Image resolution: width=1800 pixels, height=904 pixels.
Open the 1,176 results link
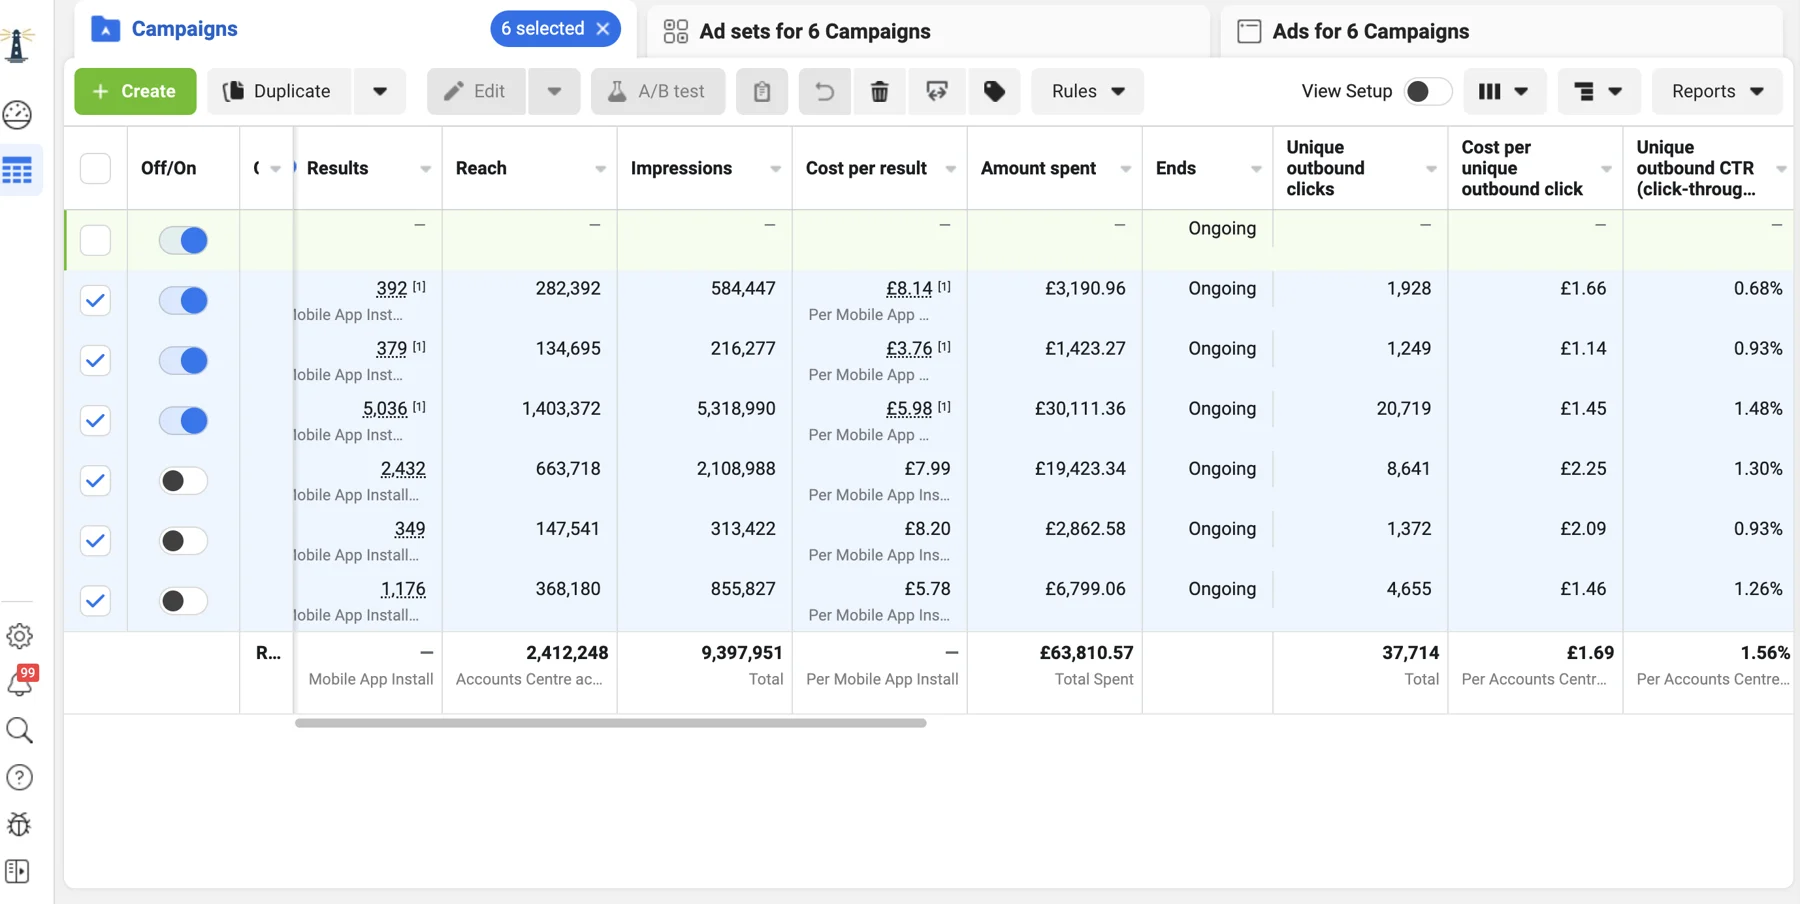point(403,589)
